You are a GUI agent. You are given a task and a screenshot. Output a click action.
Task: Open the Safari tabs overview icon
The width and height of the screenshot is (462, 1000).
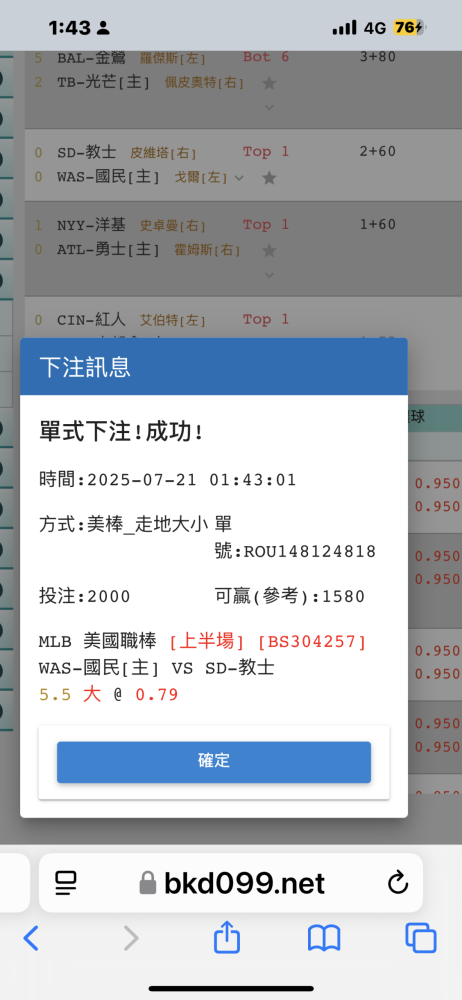point(421,938)
